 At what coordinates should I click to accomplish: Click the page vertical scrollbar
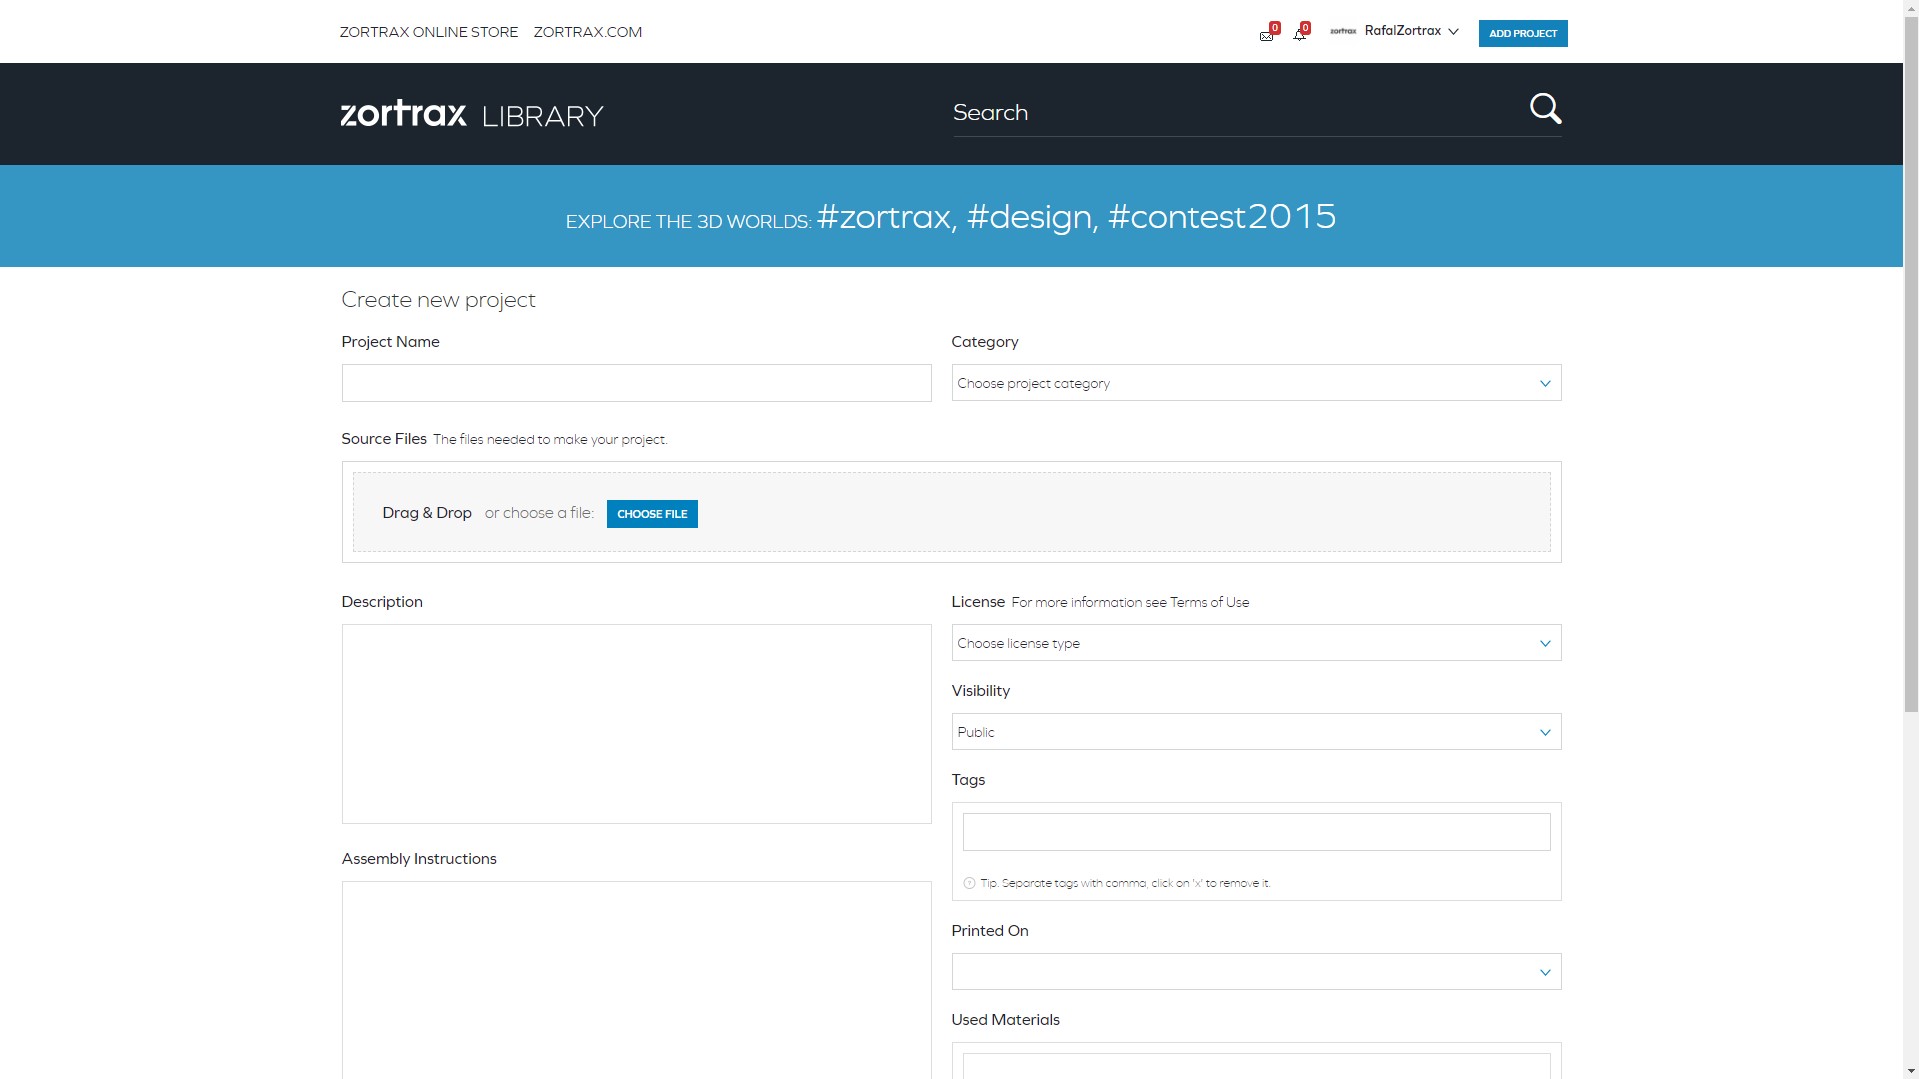point(1910,400)
